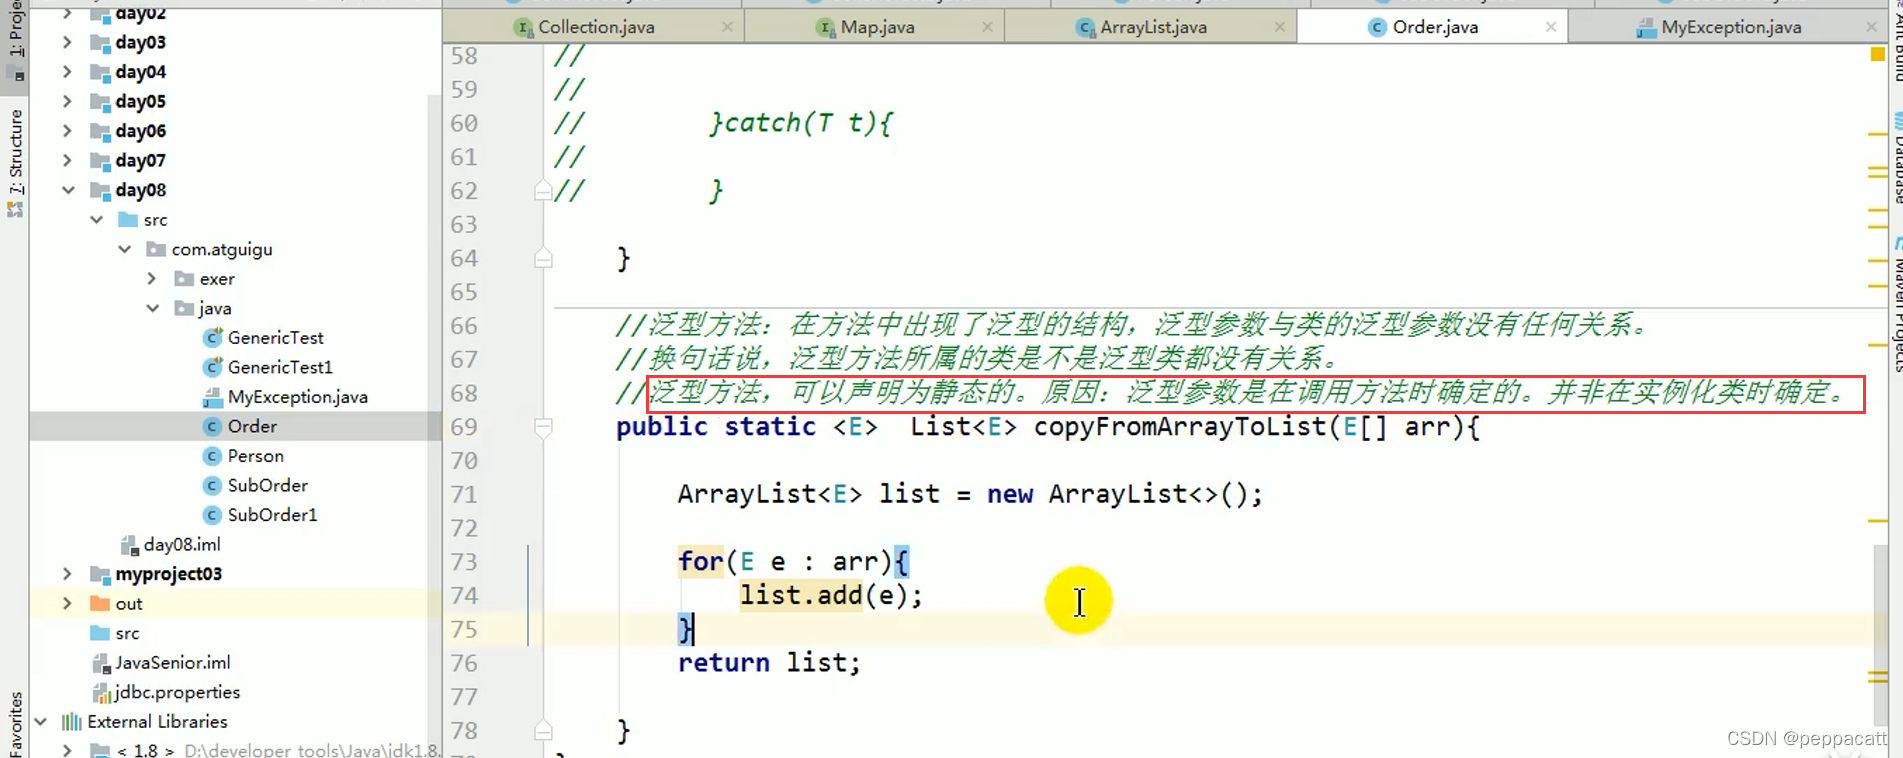Collapse the day08 src folder
Screen dimensions: 1903x758
pos(96,219)
